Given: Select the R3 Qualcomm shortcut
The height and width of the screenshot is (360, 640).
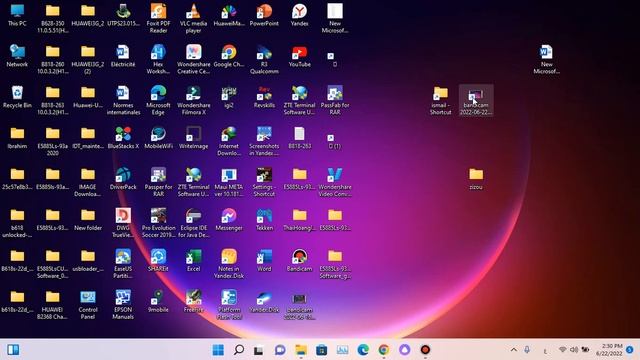Looking at the screenshot, I should [x=264, y=59].
